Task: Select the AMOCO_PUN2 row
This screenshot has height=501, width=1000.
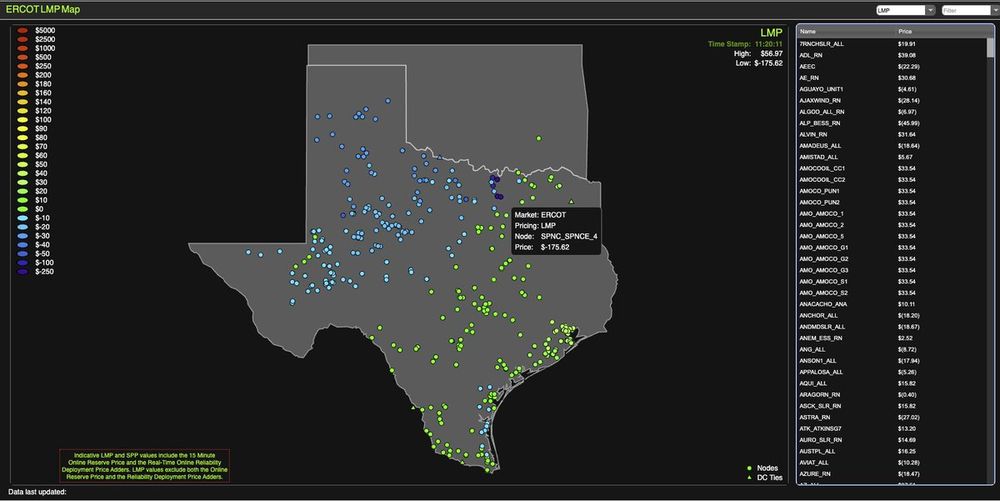Action: [x=892, y=202]
